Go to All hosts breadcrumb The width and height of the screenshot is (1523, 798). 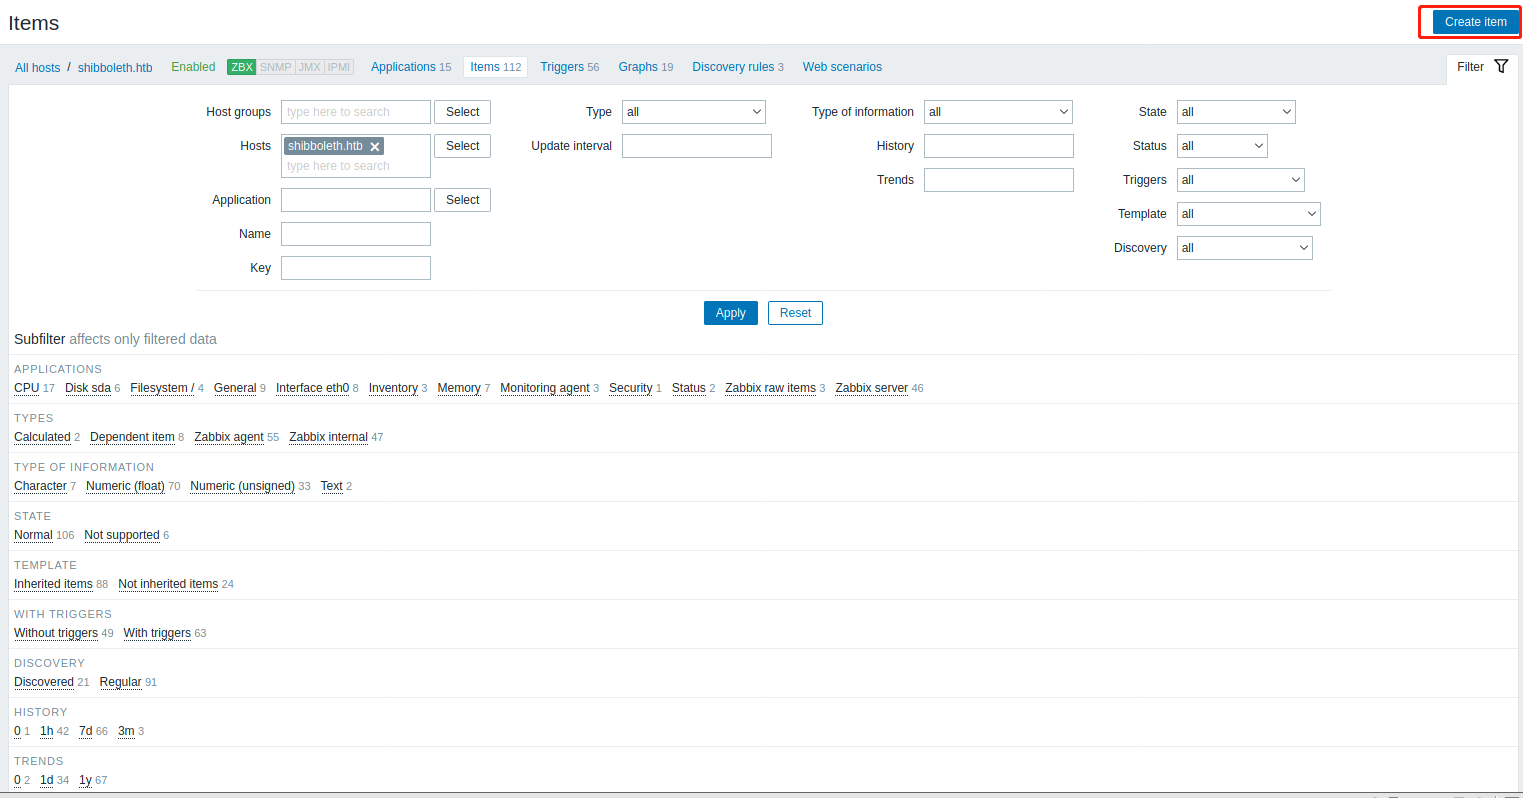[x=37, y=68]
